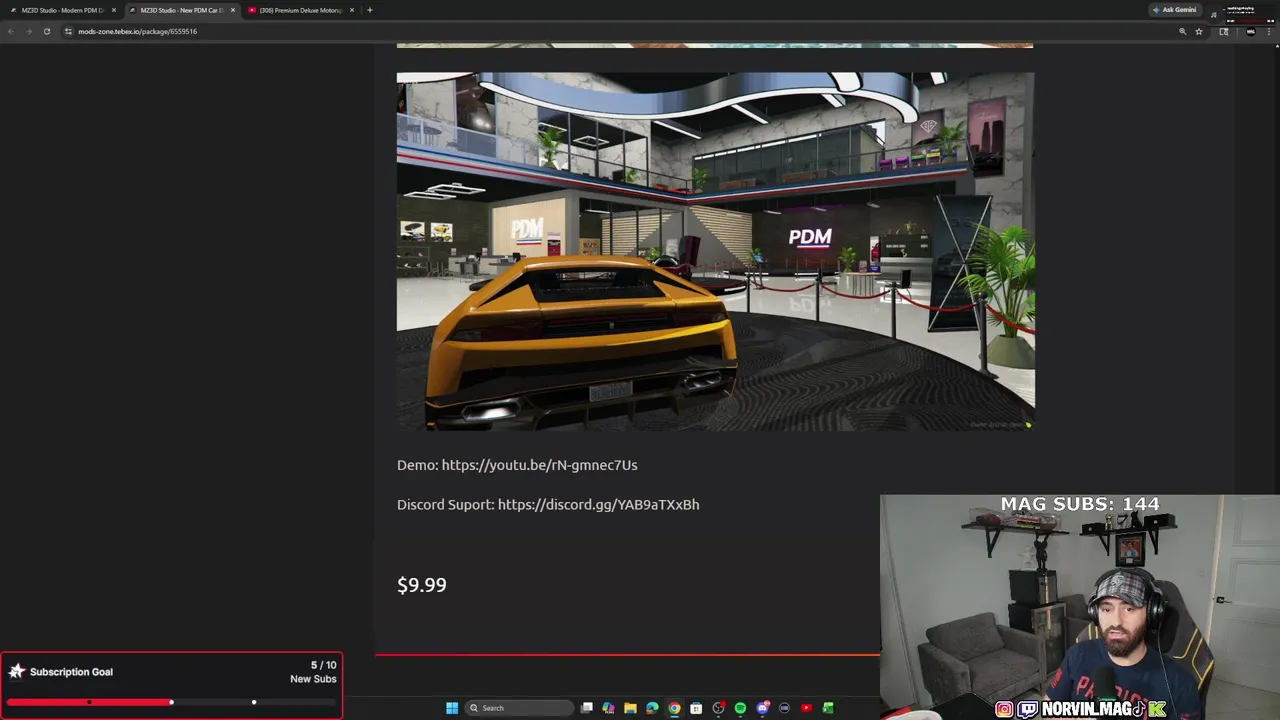1280x720 pixels.
Task: Select the MZ3D Studio - New PDM Car tab
Action: pyautogui.click(x=181, y=10)
